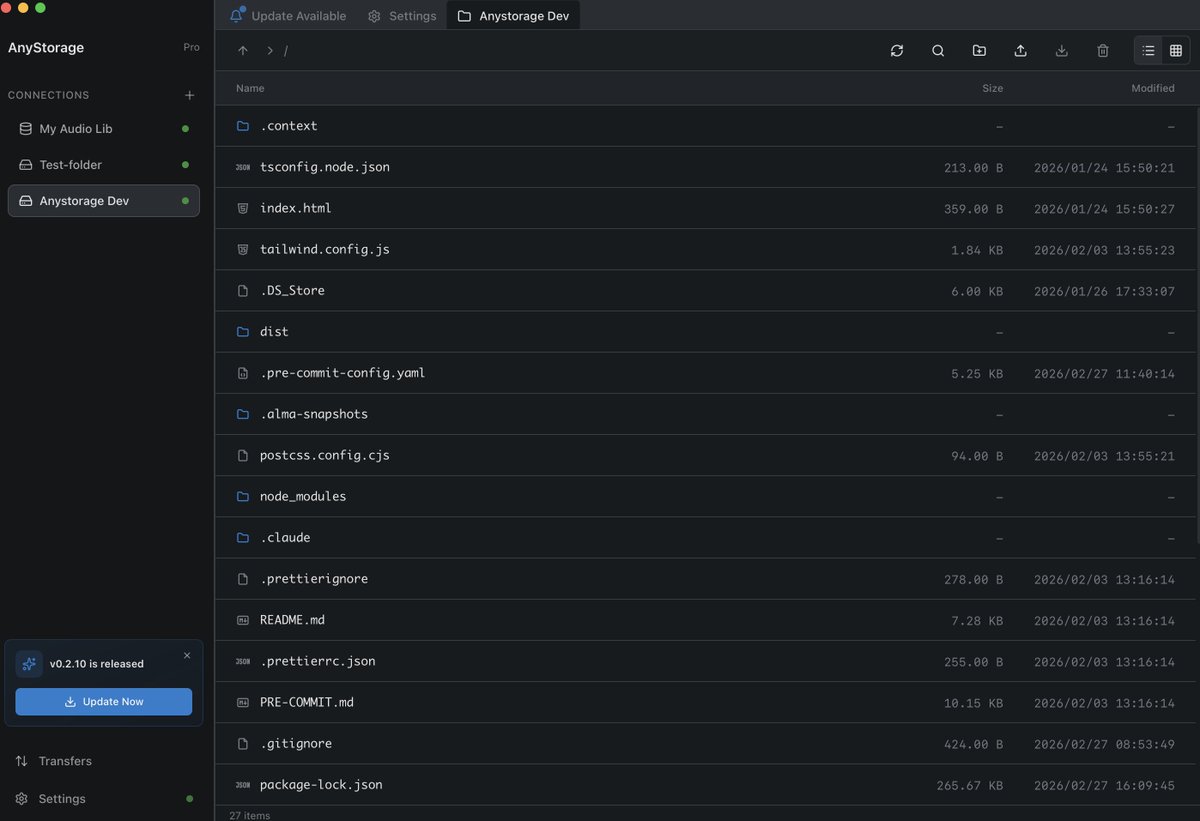
Task: Sort by the Name column header
Action: point(250,88)
